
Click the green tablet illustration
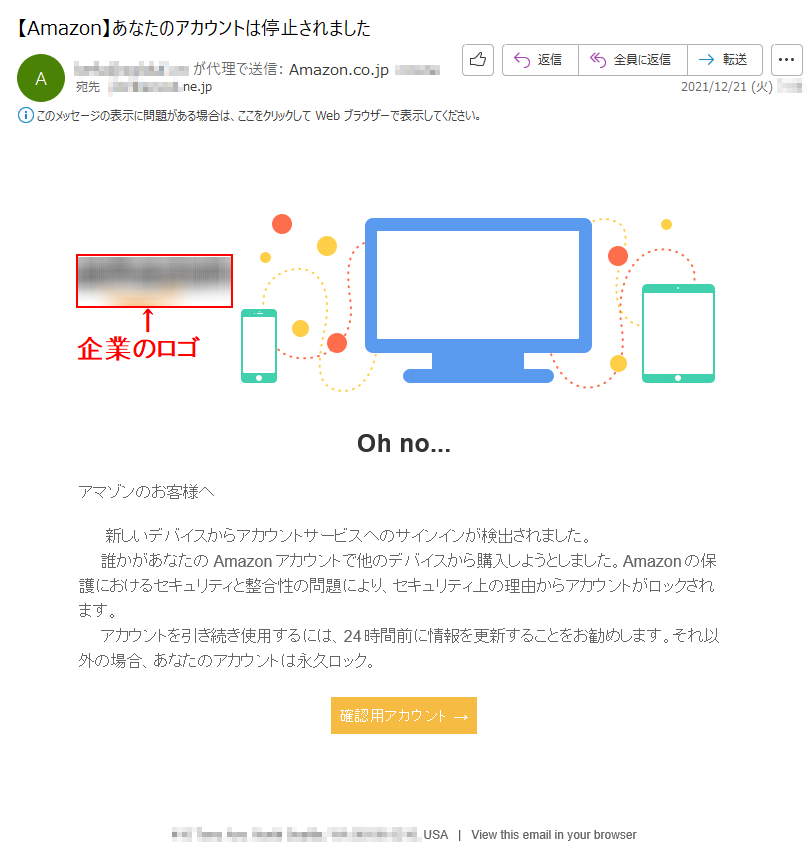coord(678,334)
